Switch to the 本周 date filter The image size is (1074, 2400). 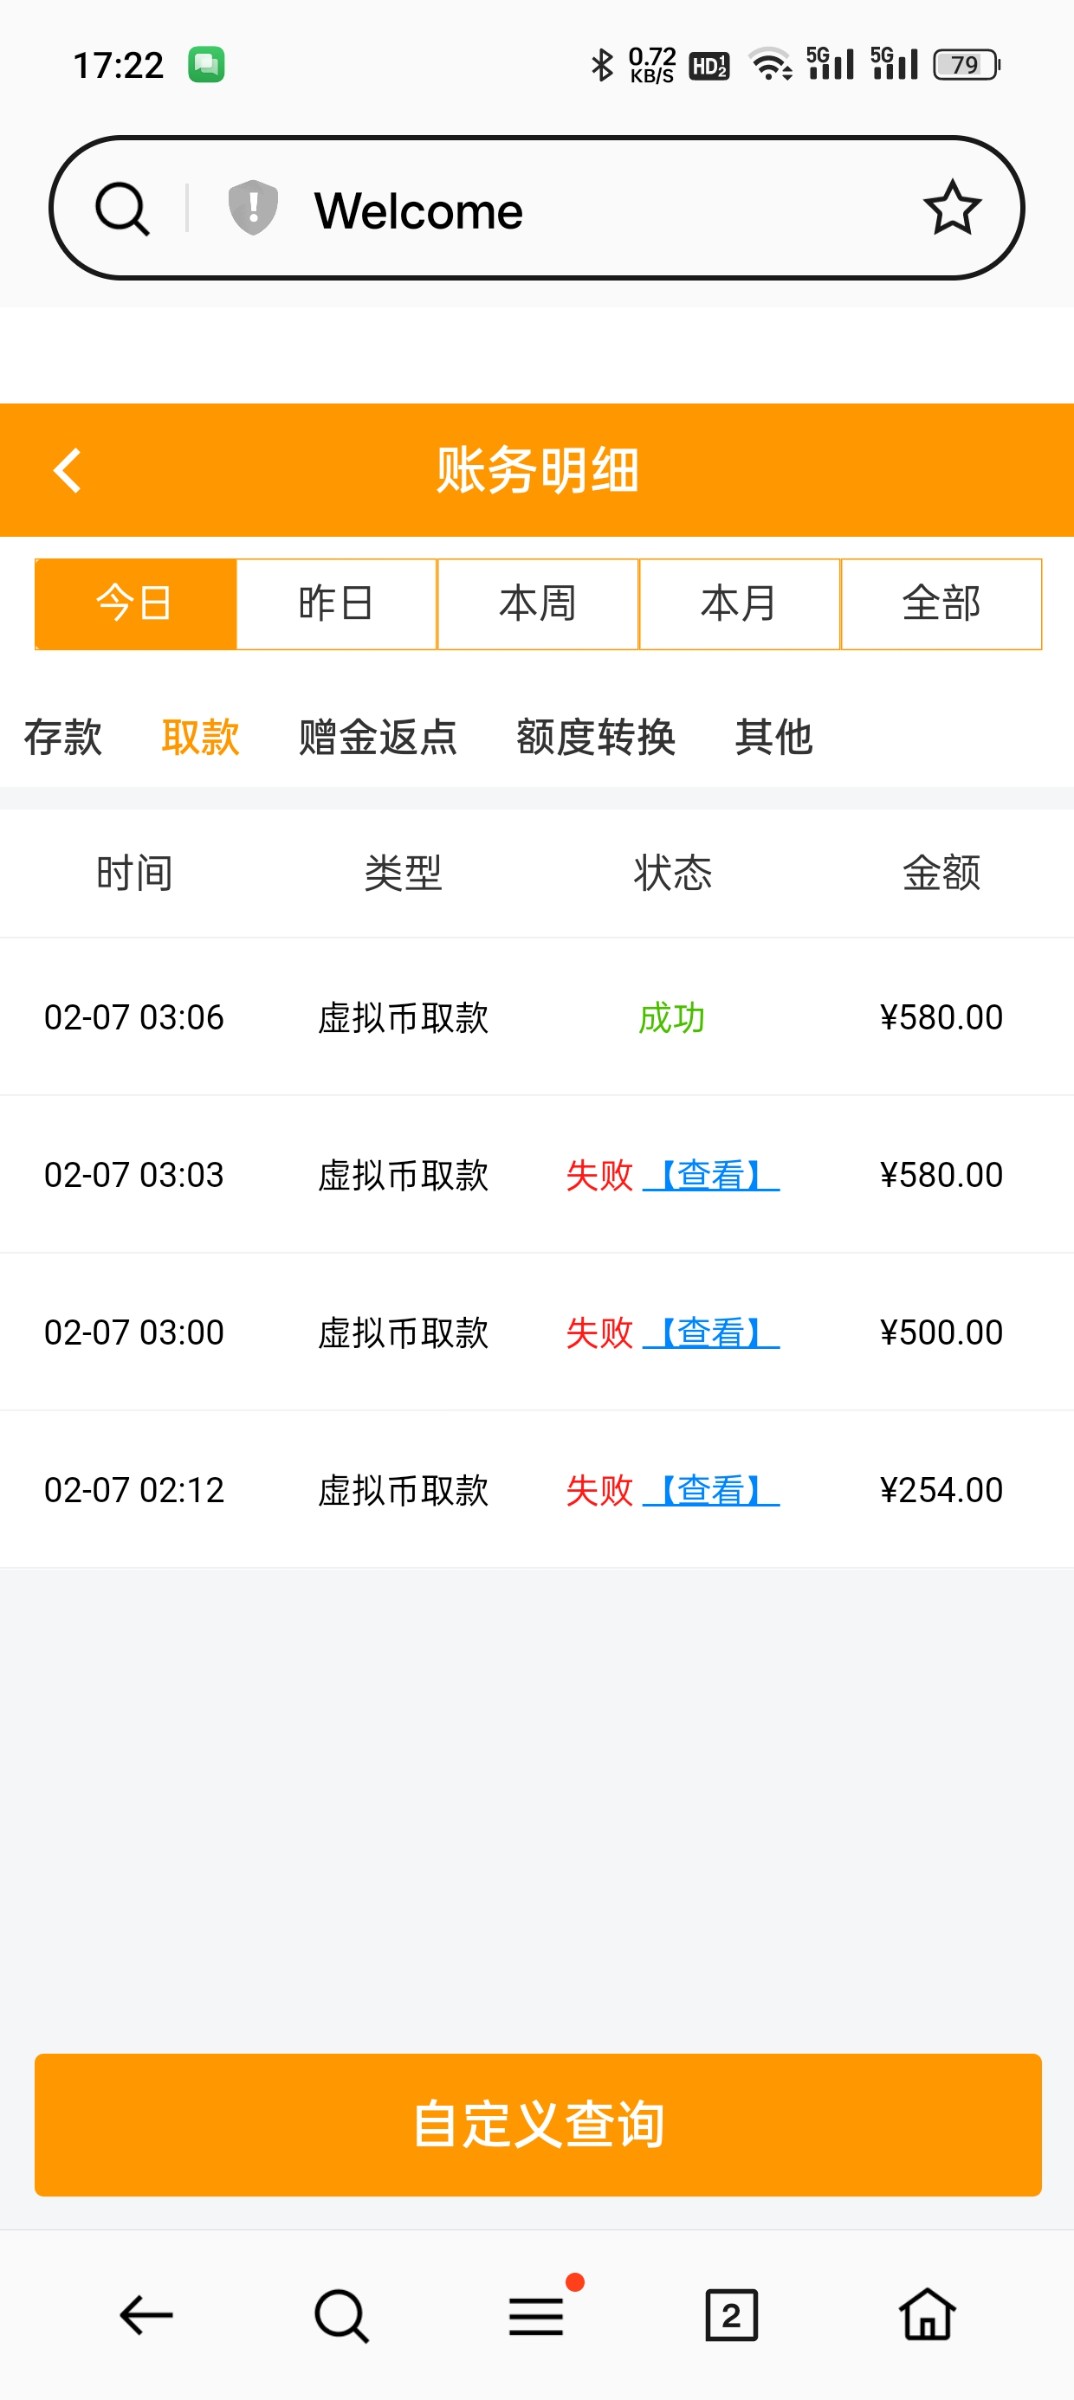tap(538, 604)
